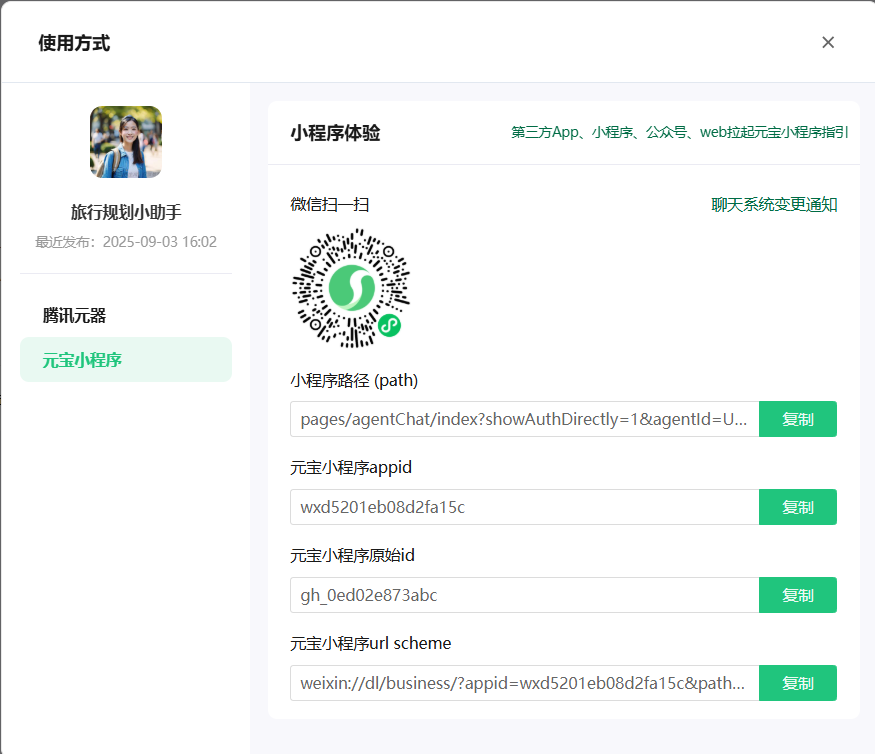Click the 元宝小程序appid field
This screenshot has height=754, width=875.
coord(525,507)
